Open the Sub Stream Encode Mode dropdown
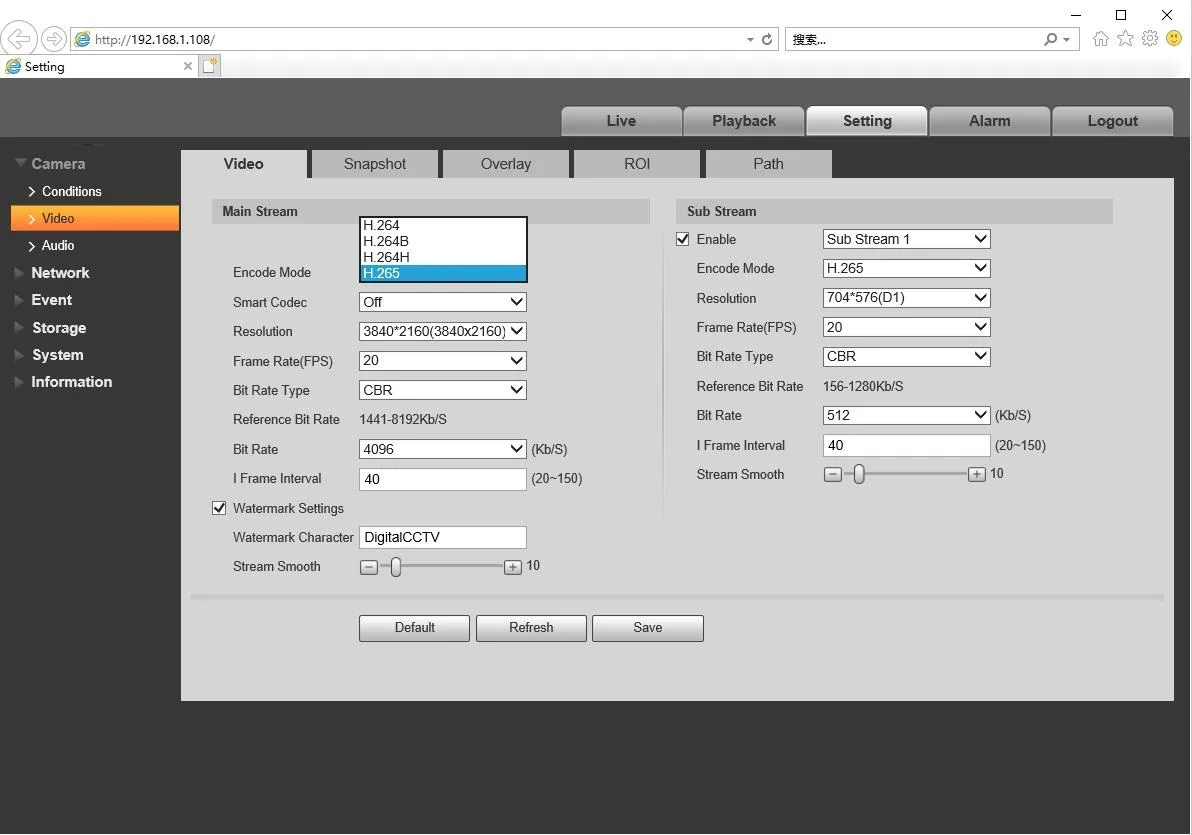This screenshot has height=835, width=1192. tap(906, 268)
